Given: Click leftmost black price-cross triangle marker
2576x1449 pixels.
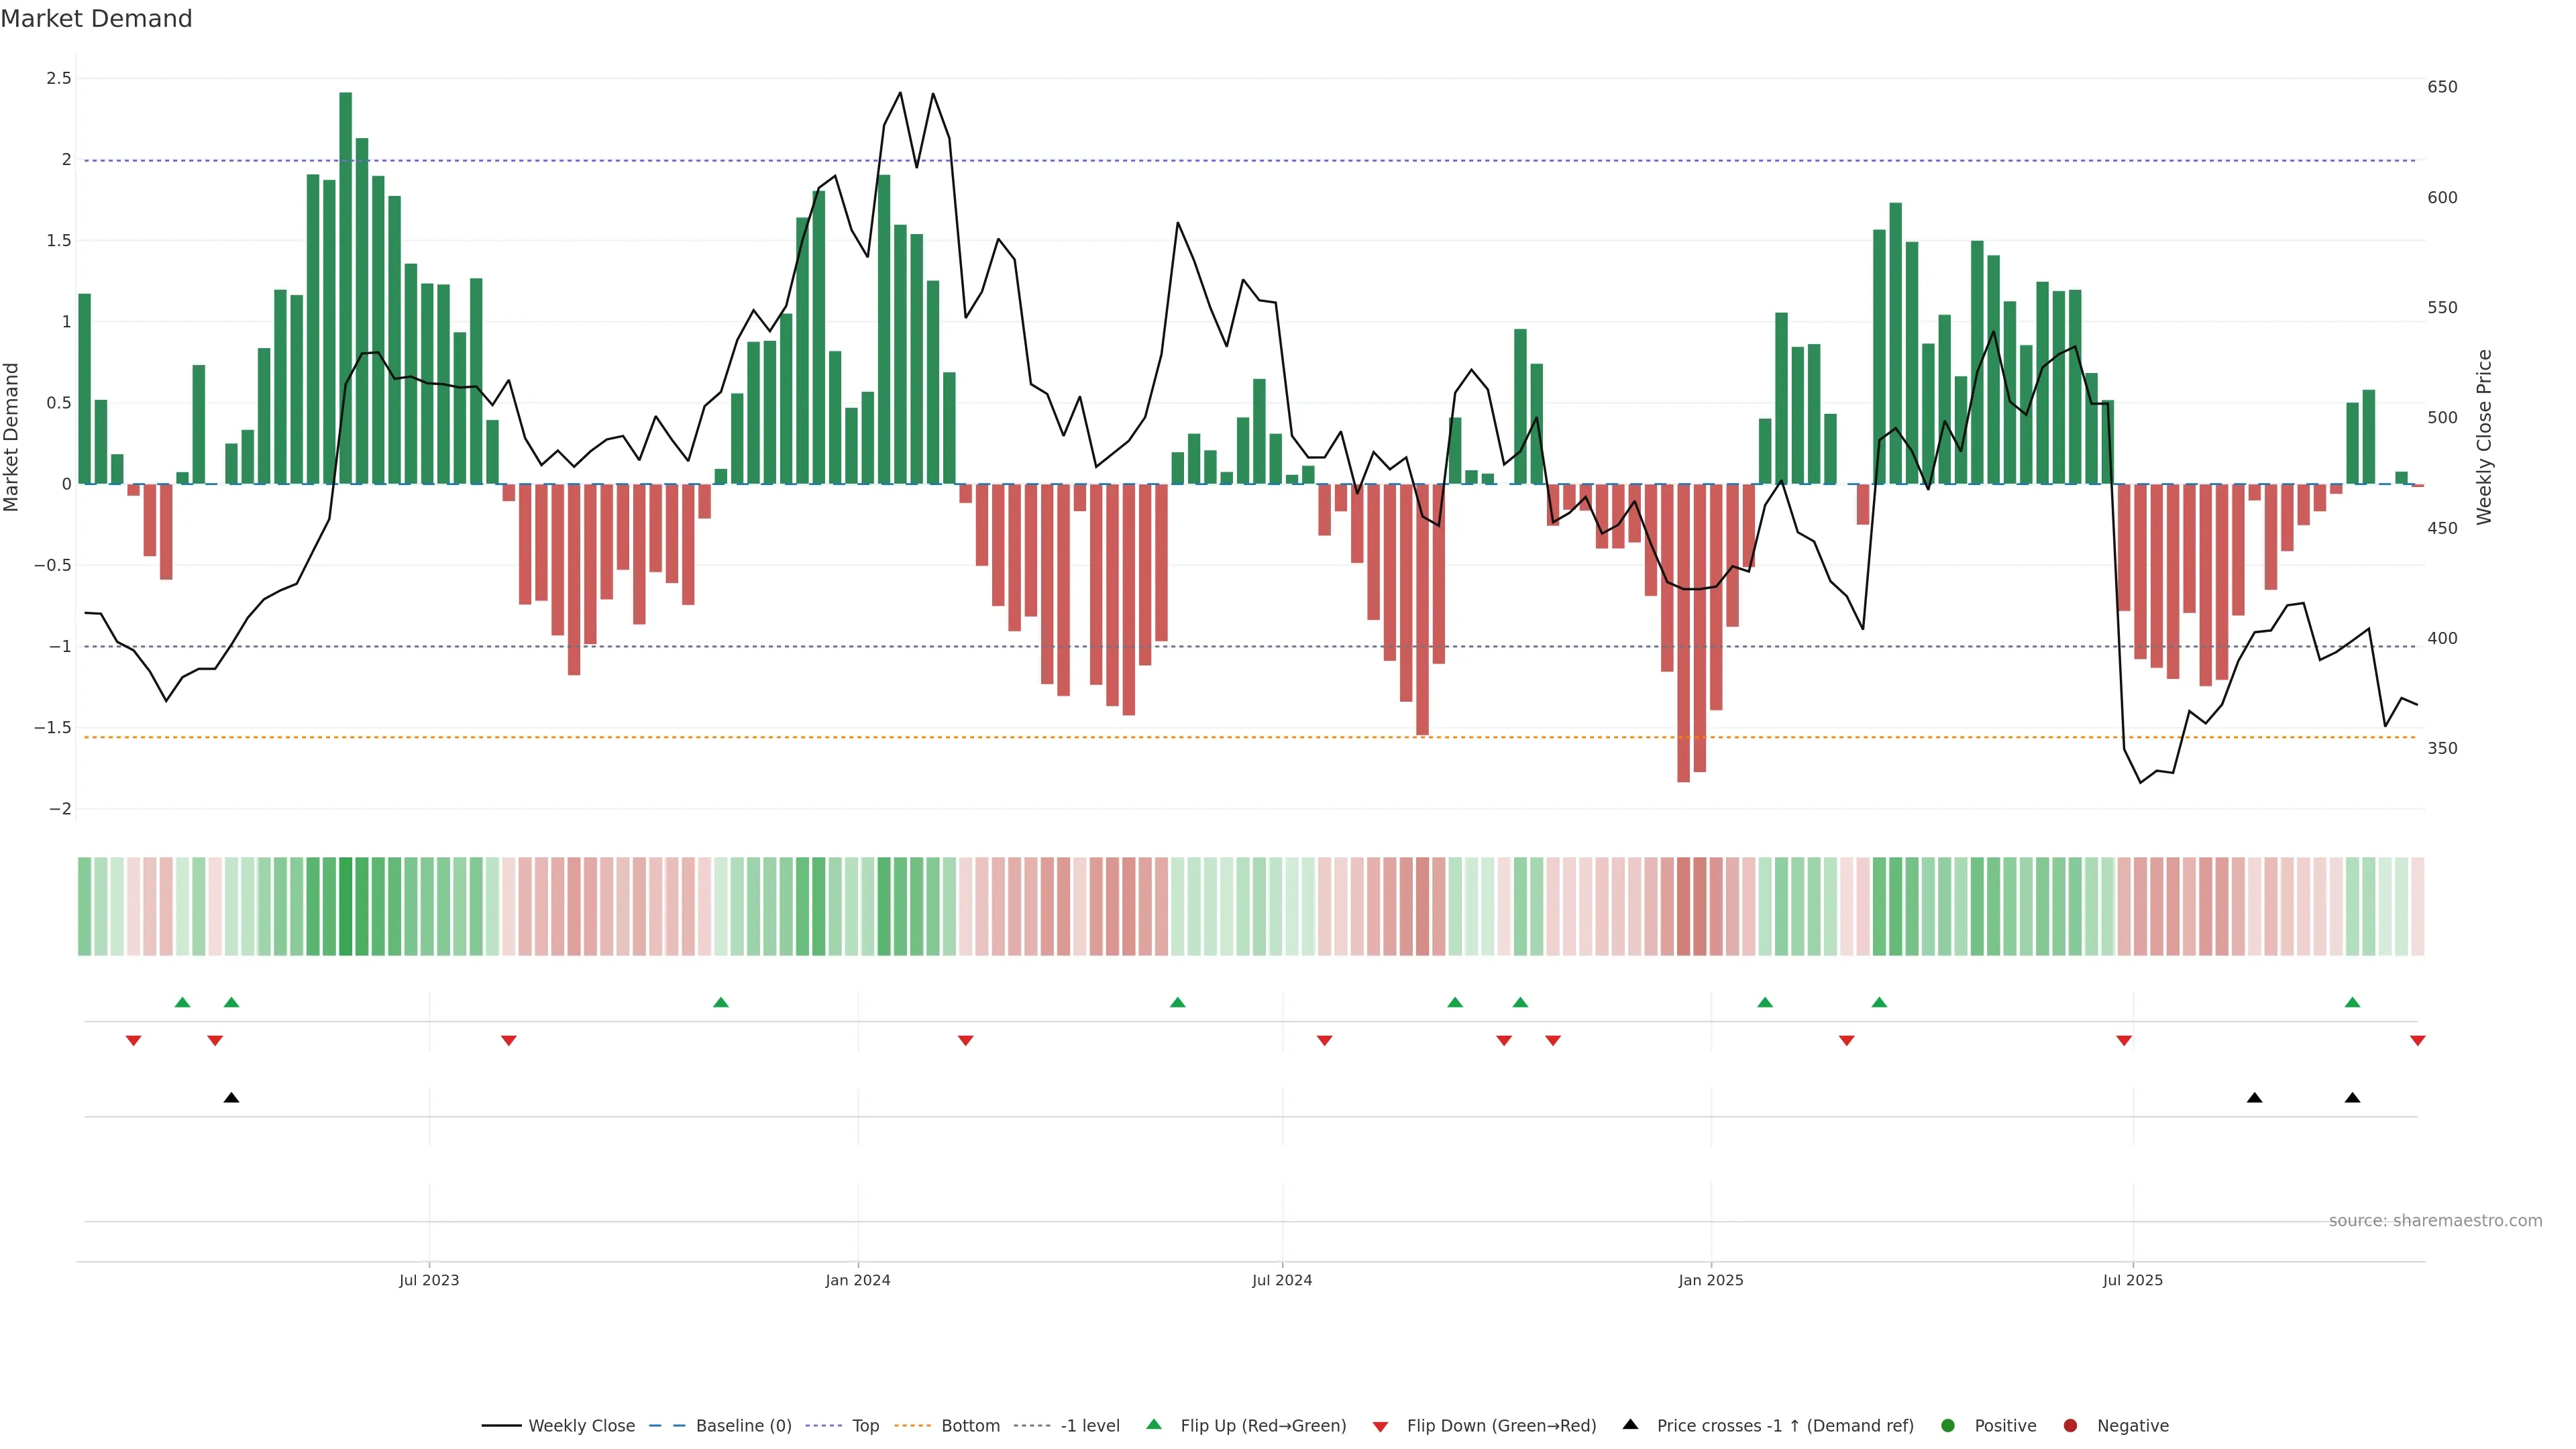Looking at the screenshot, I should point(231,1098).
